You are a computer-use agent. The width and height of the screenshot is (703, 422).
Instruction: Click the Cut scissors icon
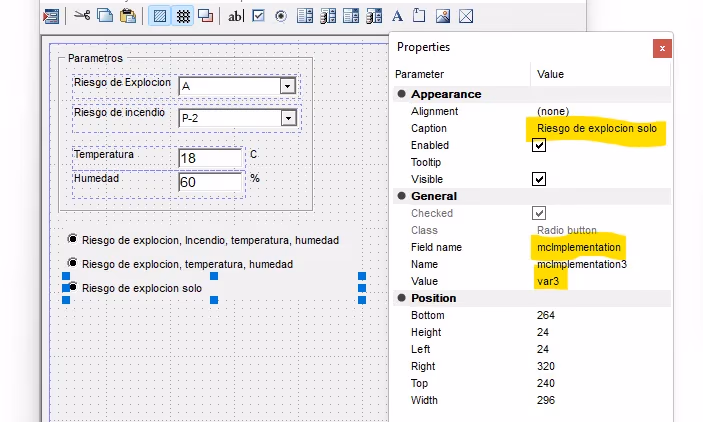tap(82, 16)
